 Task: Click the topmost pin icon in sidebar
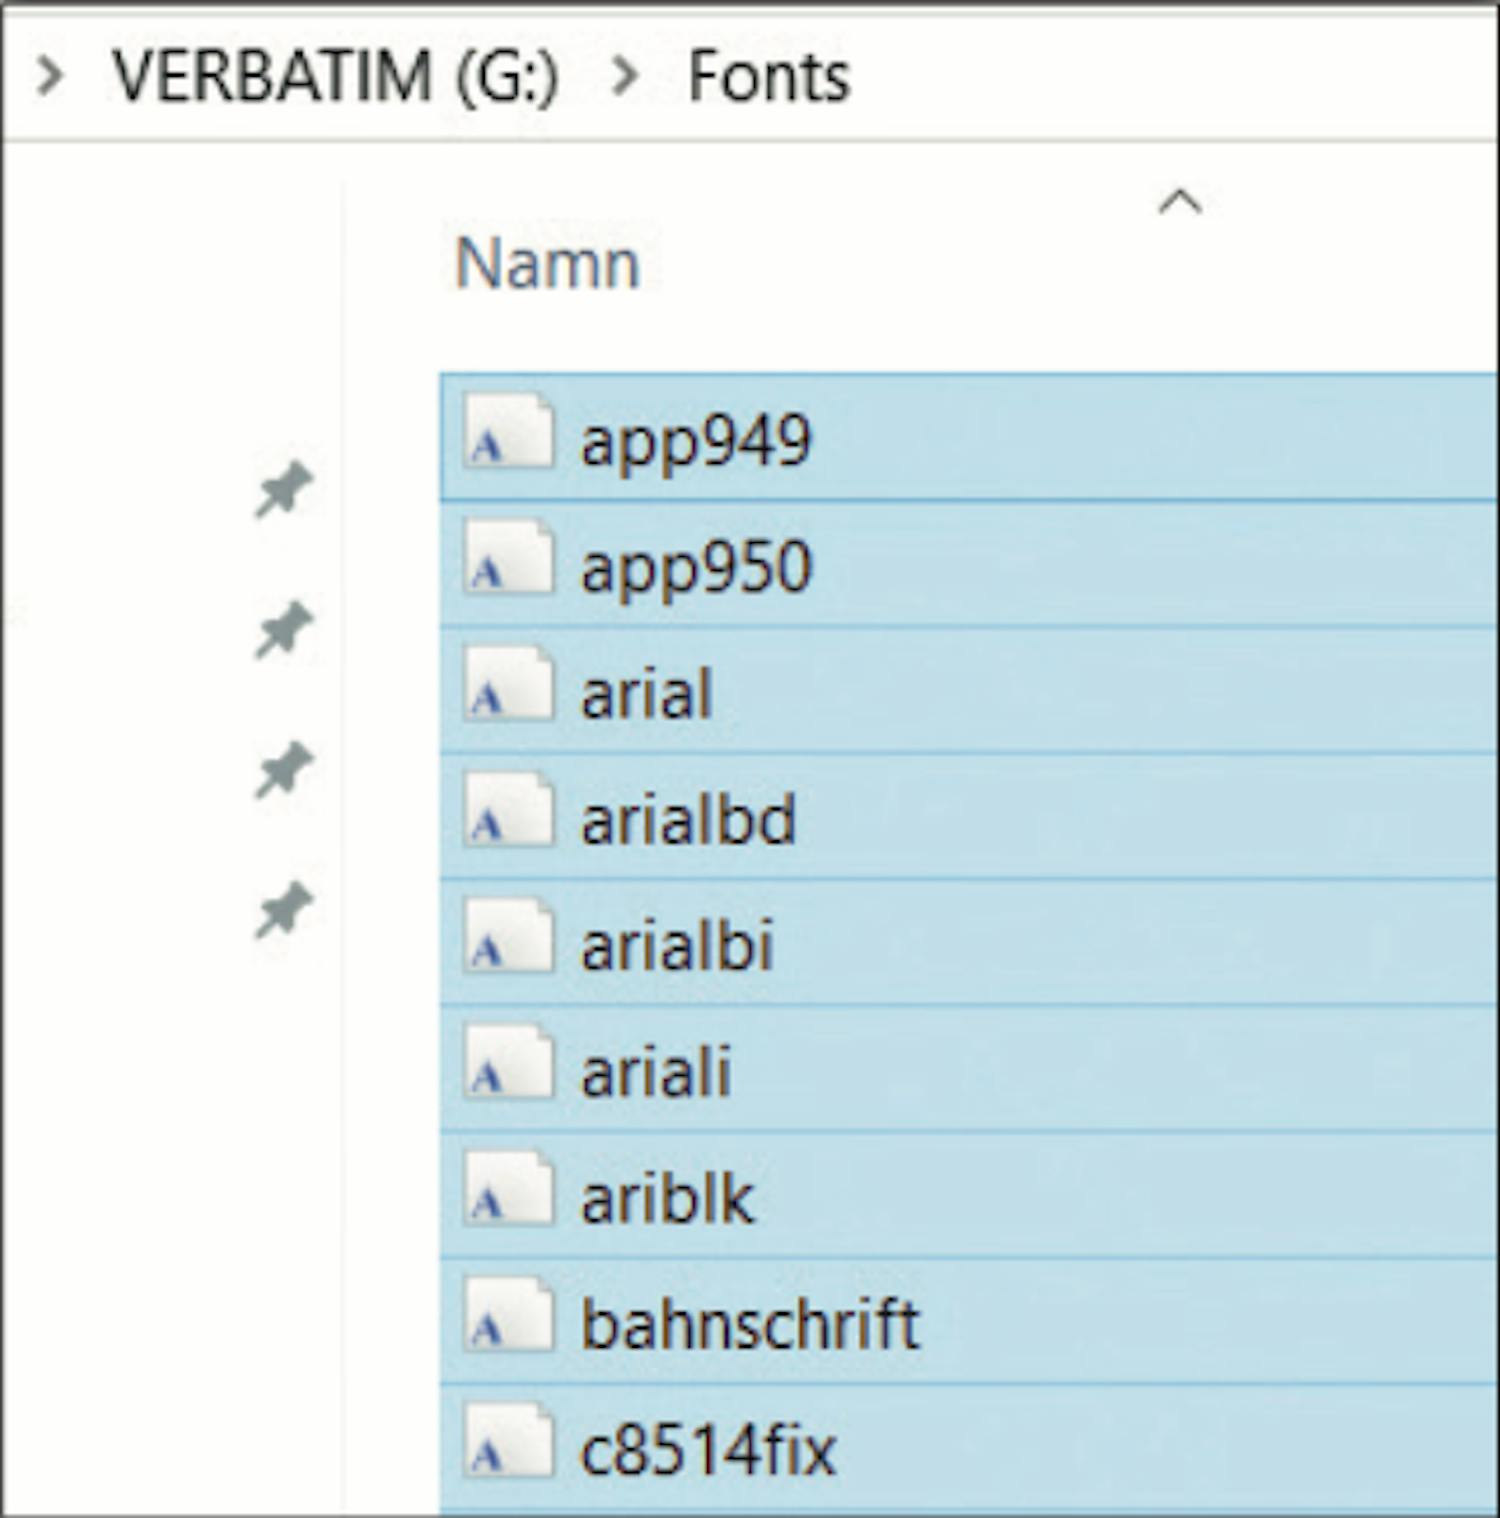pos(284,490)
